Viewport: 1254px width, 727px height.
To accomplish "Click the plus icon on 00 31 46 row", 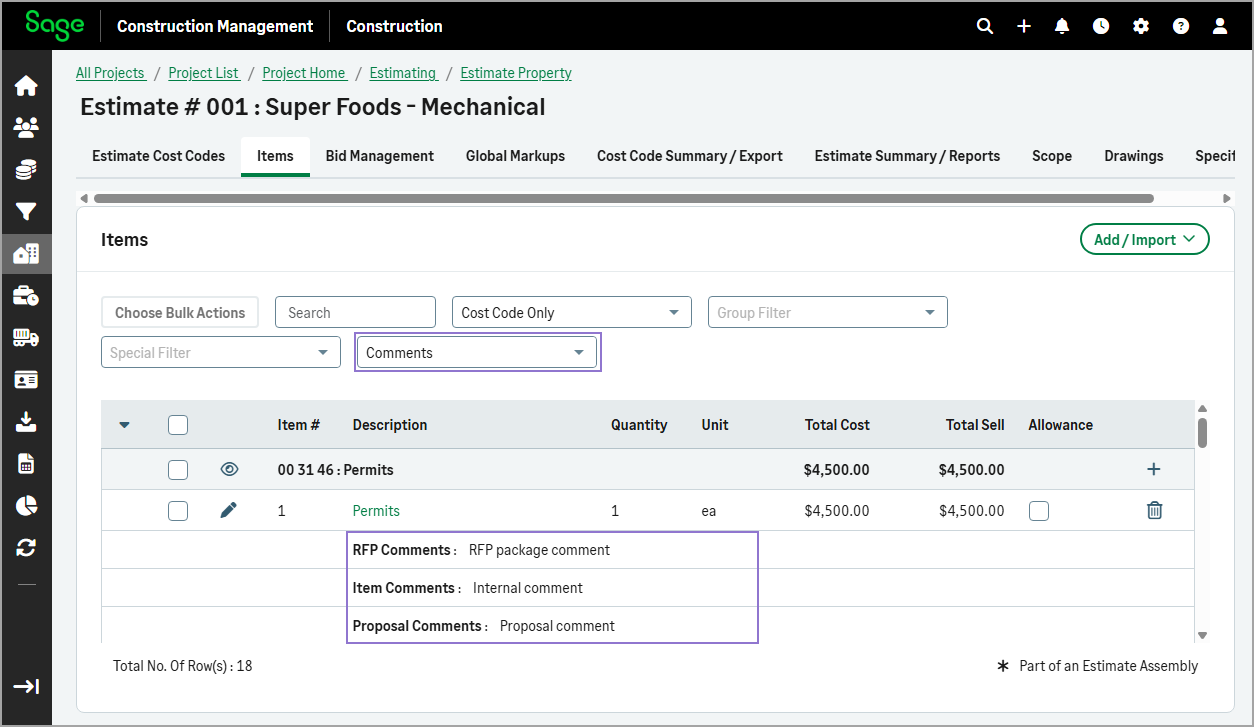I will pos(1153,469).
